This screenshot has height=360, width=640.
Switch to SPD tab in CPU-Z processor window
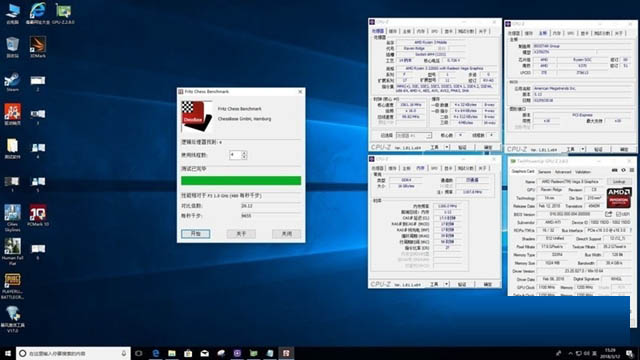(x=434, y=31)
